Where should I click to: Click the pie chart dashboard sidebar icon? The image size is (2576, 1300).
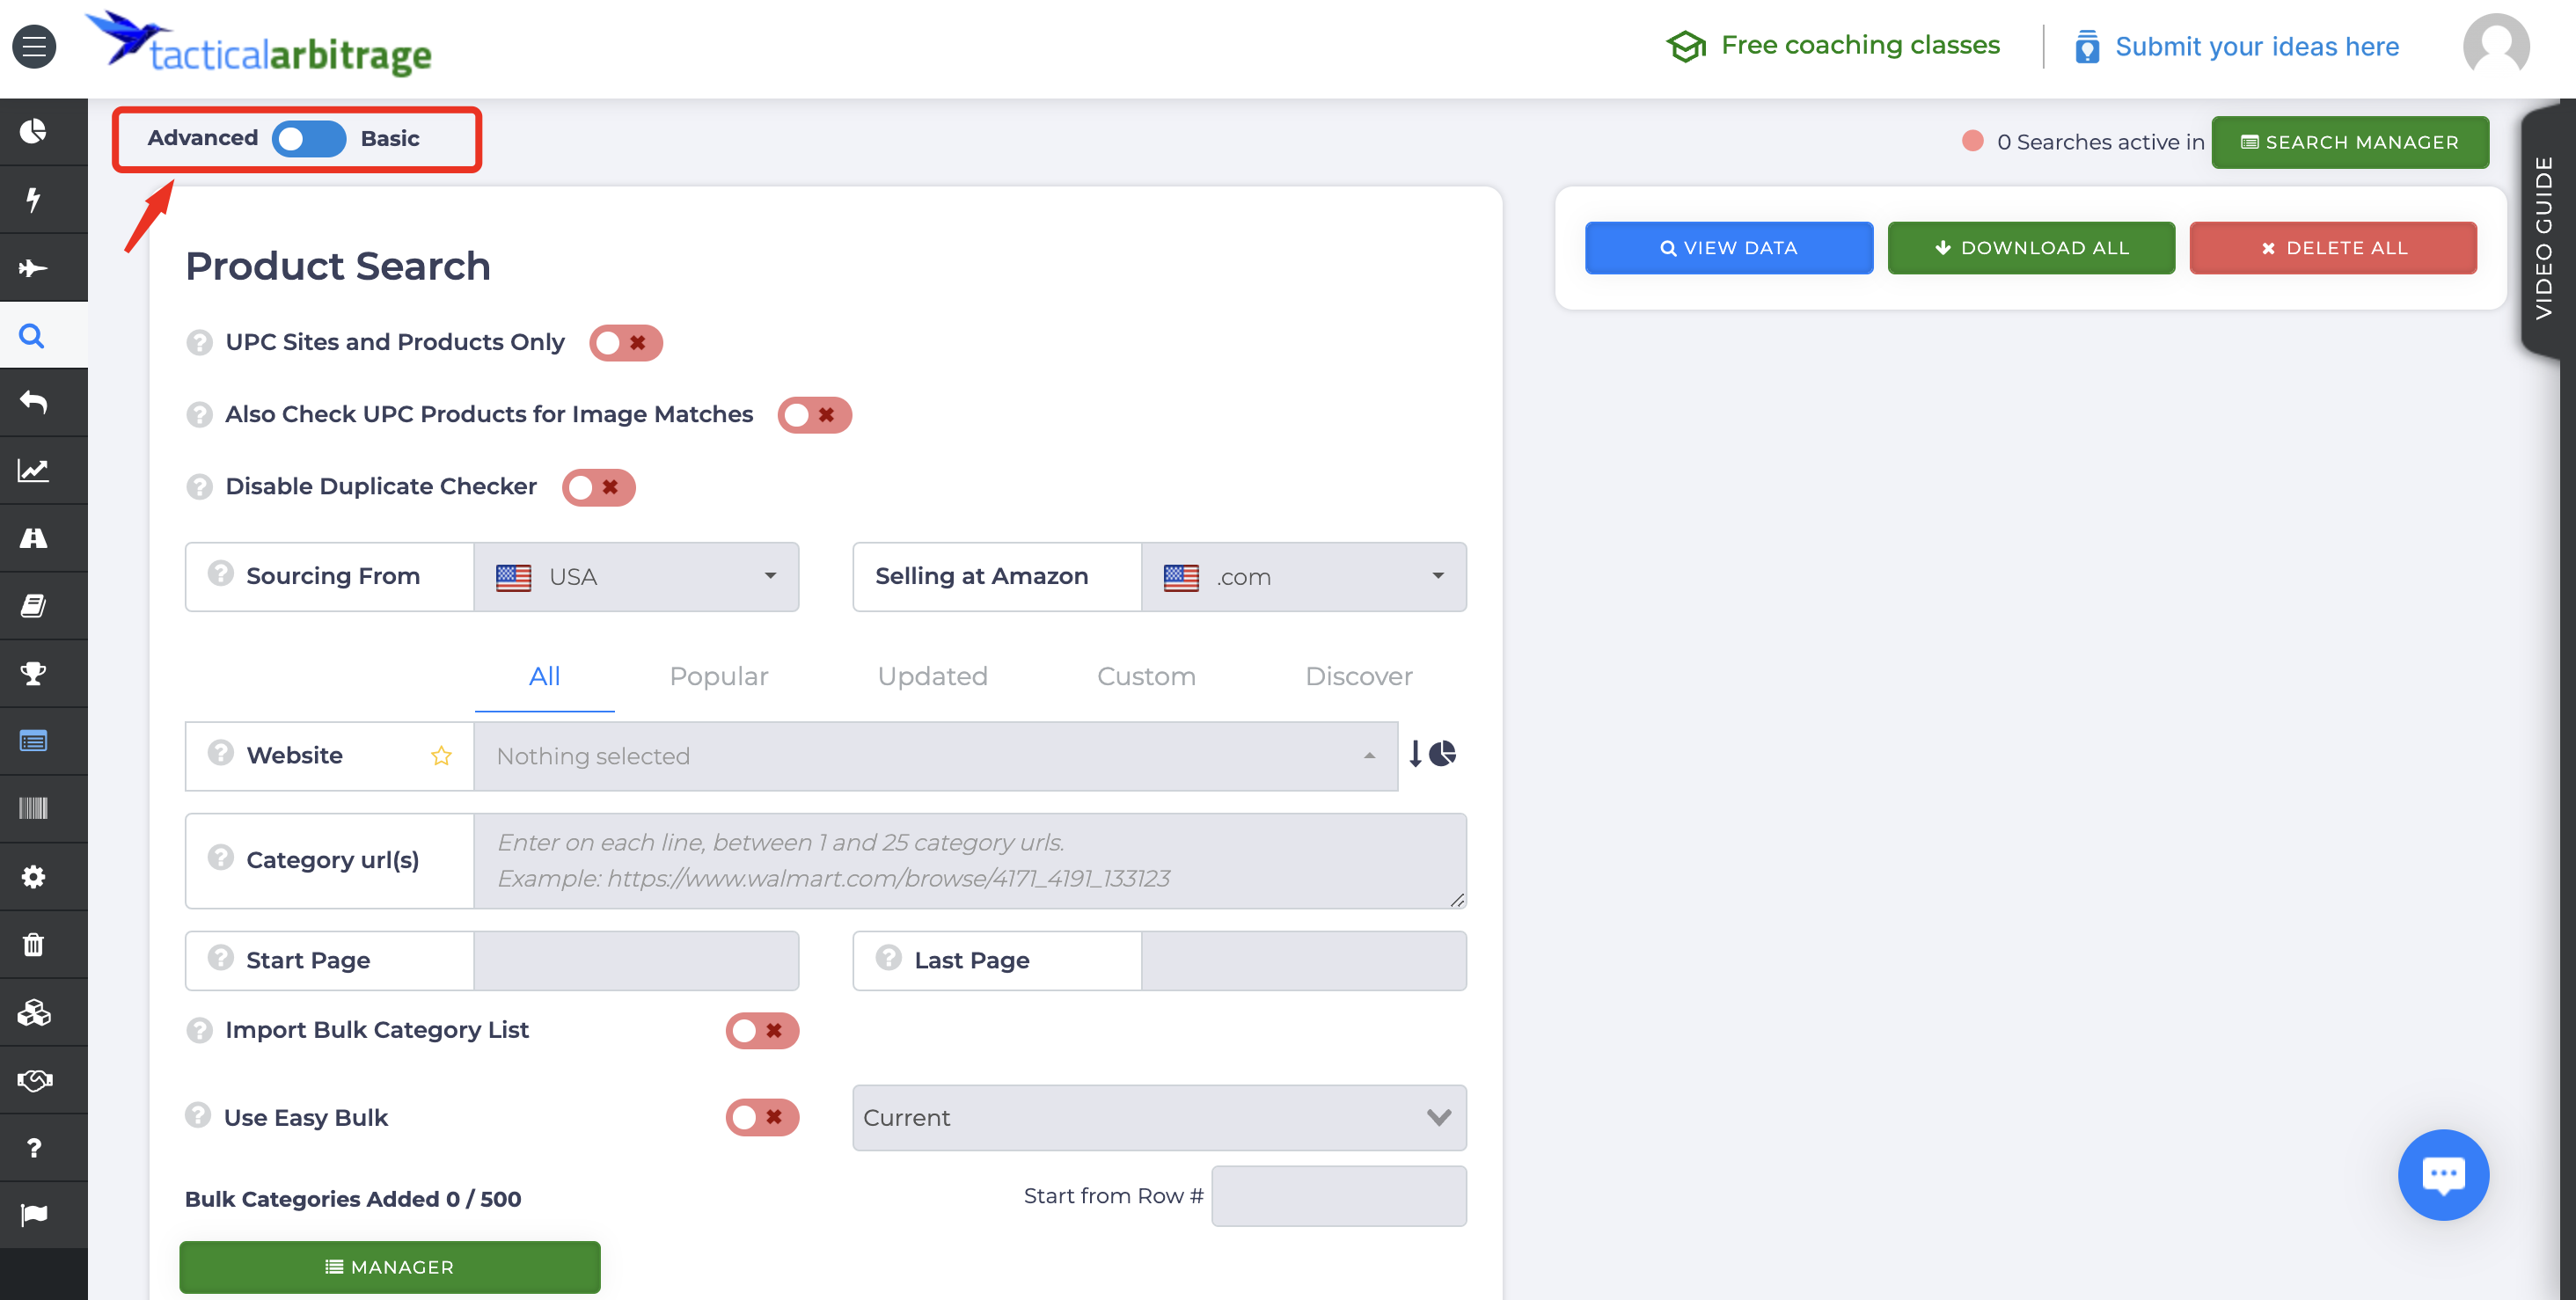(34, 131)
